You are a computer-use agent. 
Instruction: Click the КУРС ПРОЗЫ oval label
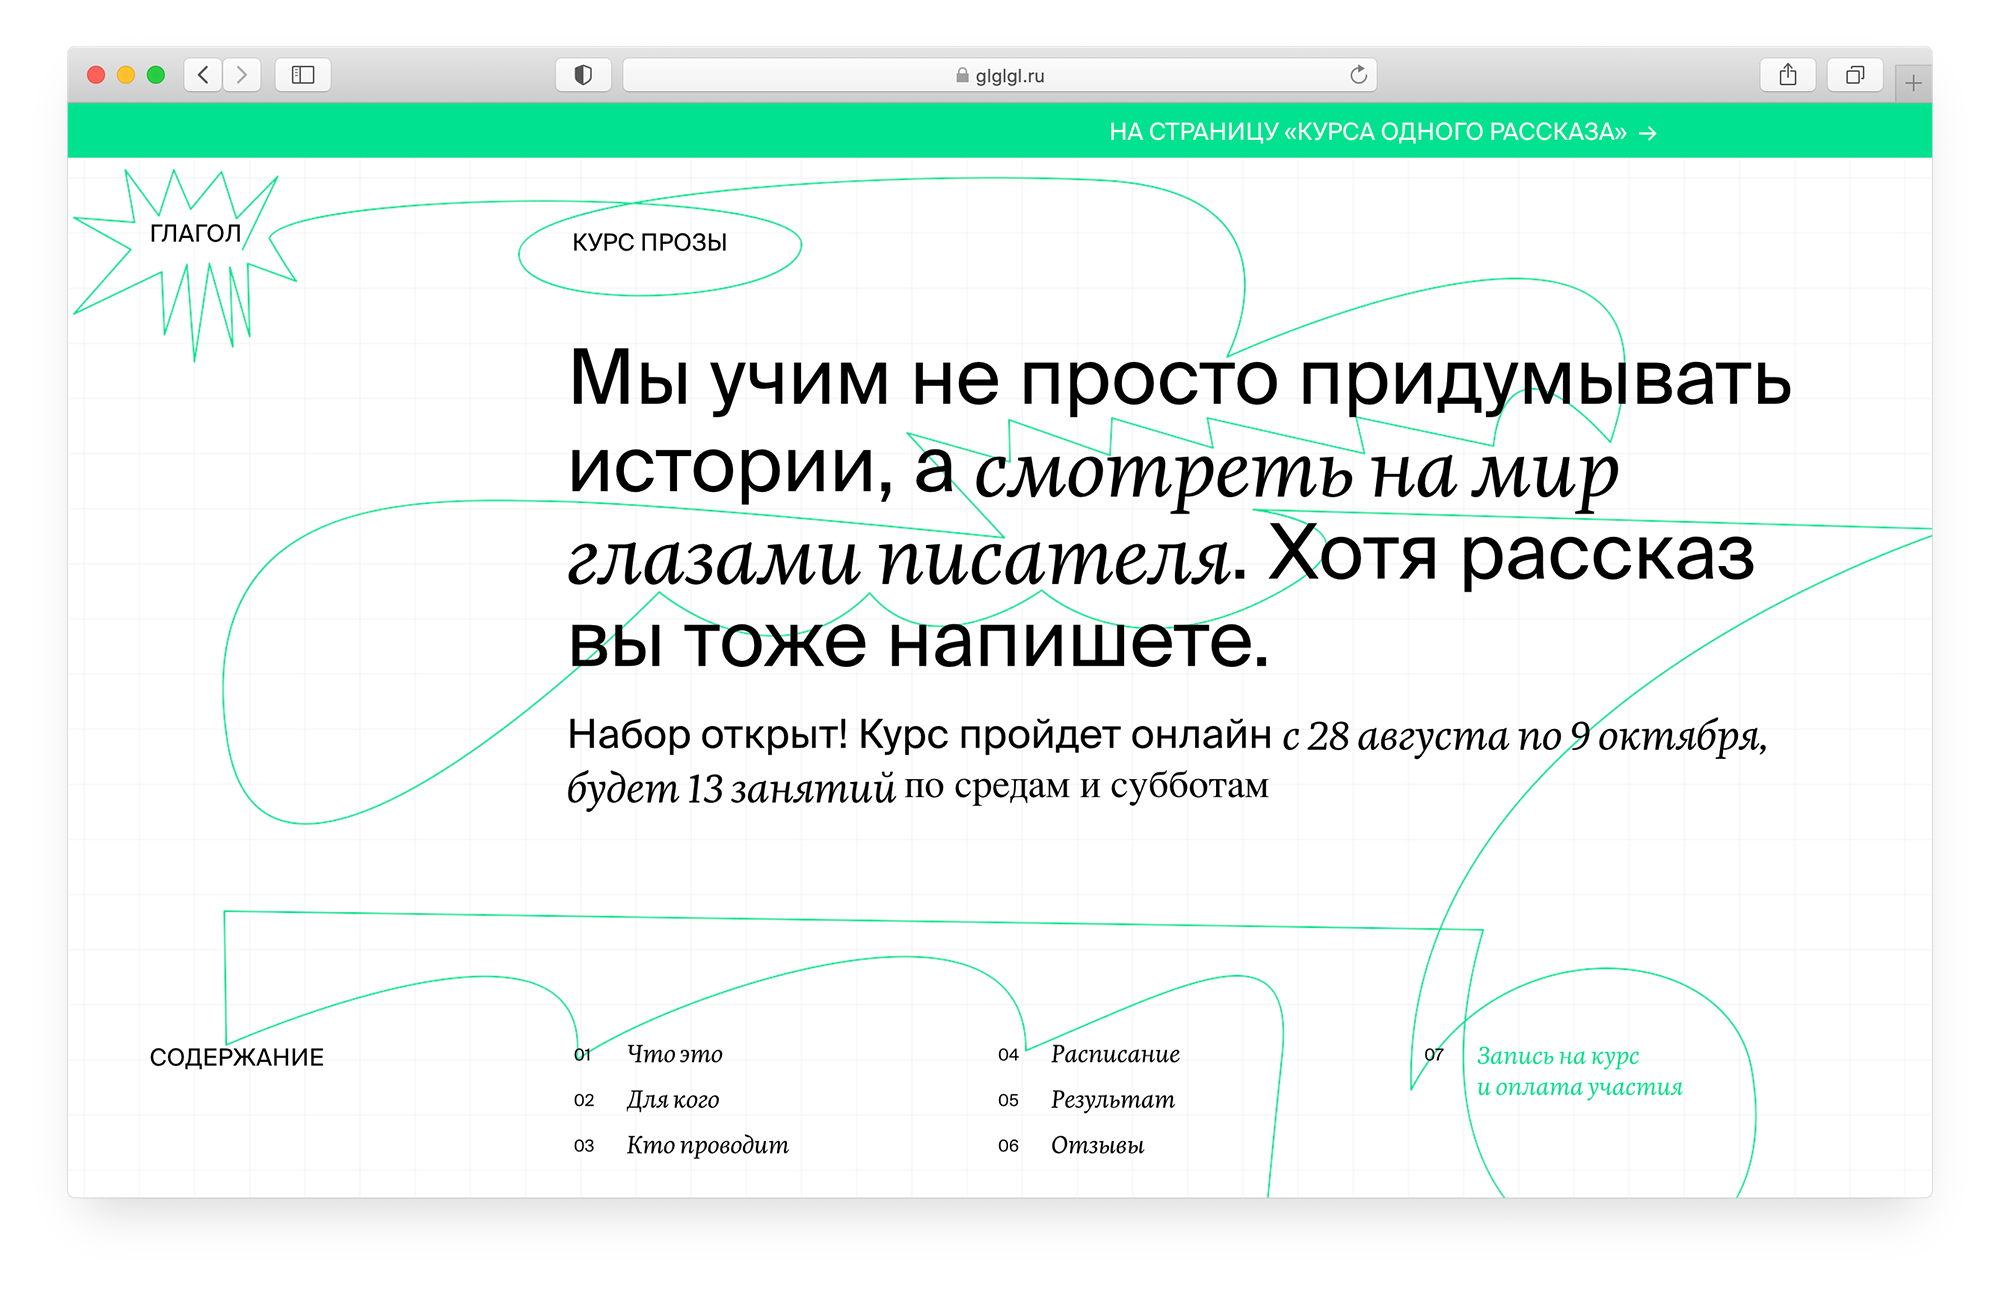click(650, 243)
